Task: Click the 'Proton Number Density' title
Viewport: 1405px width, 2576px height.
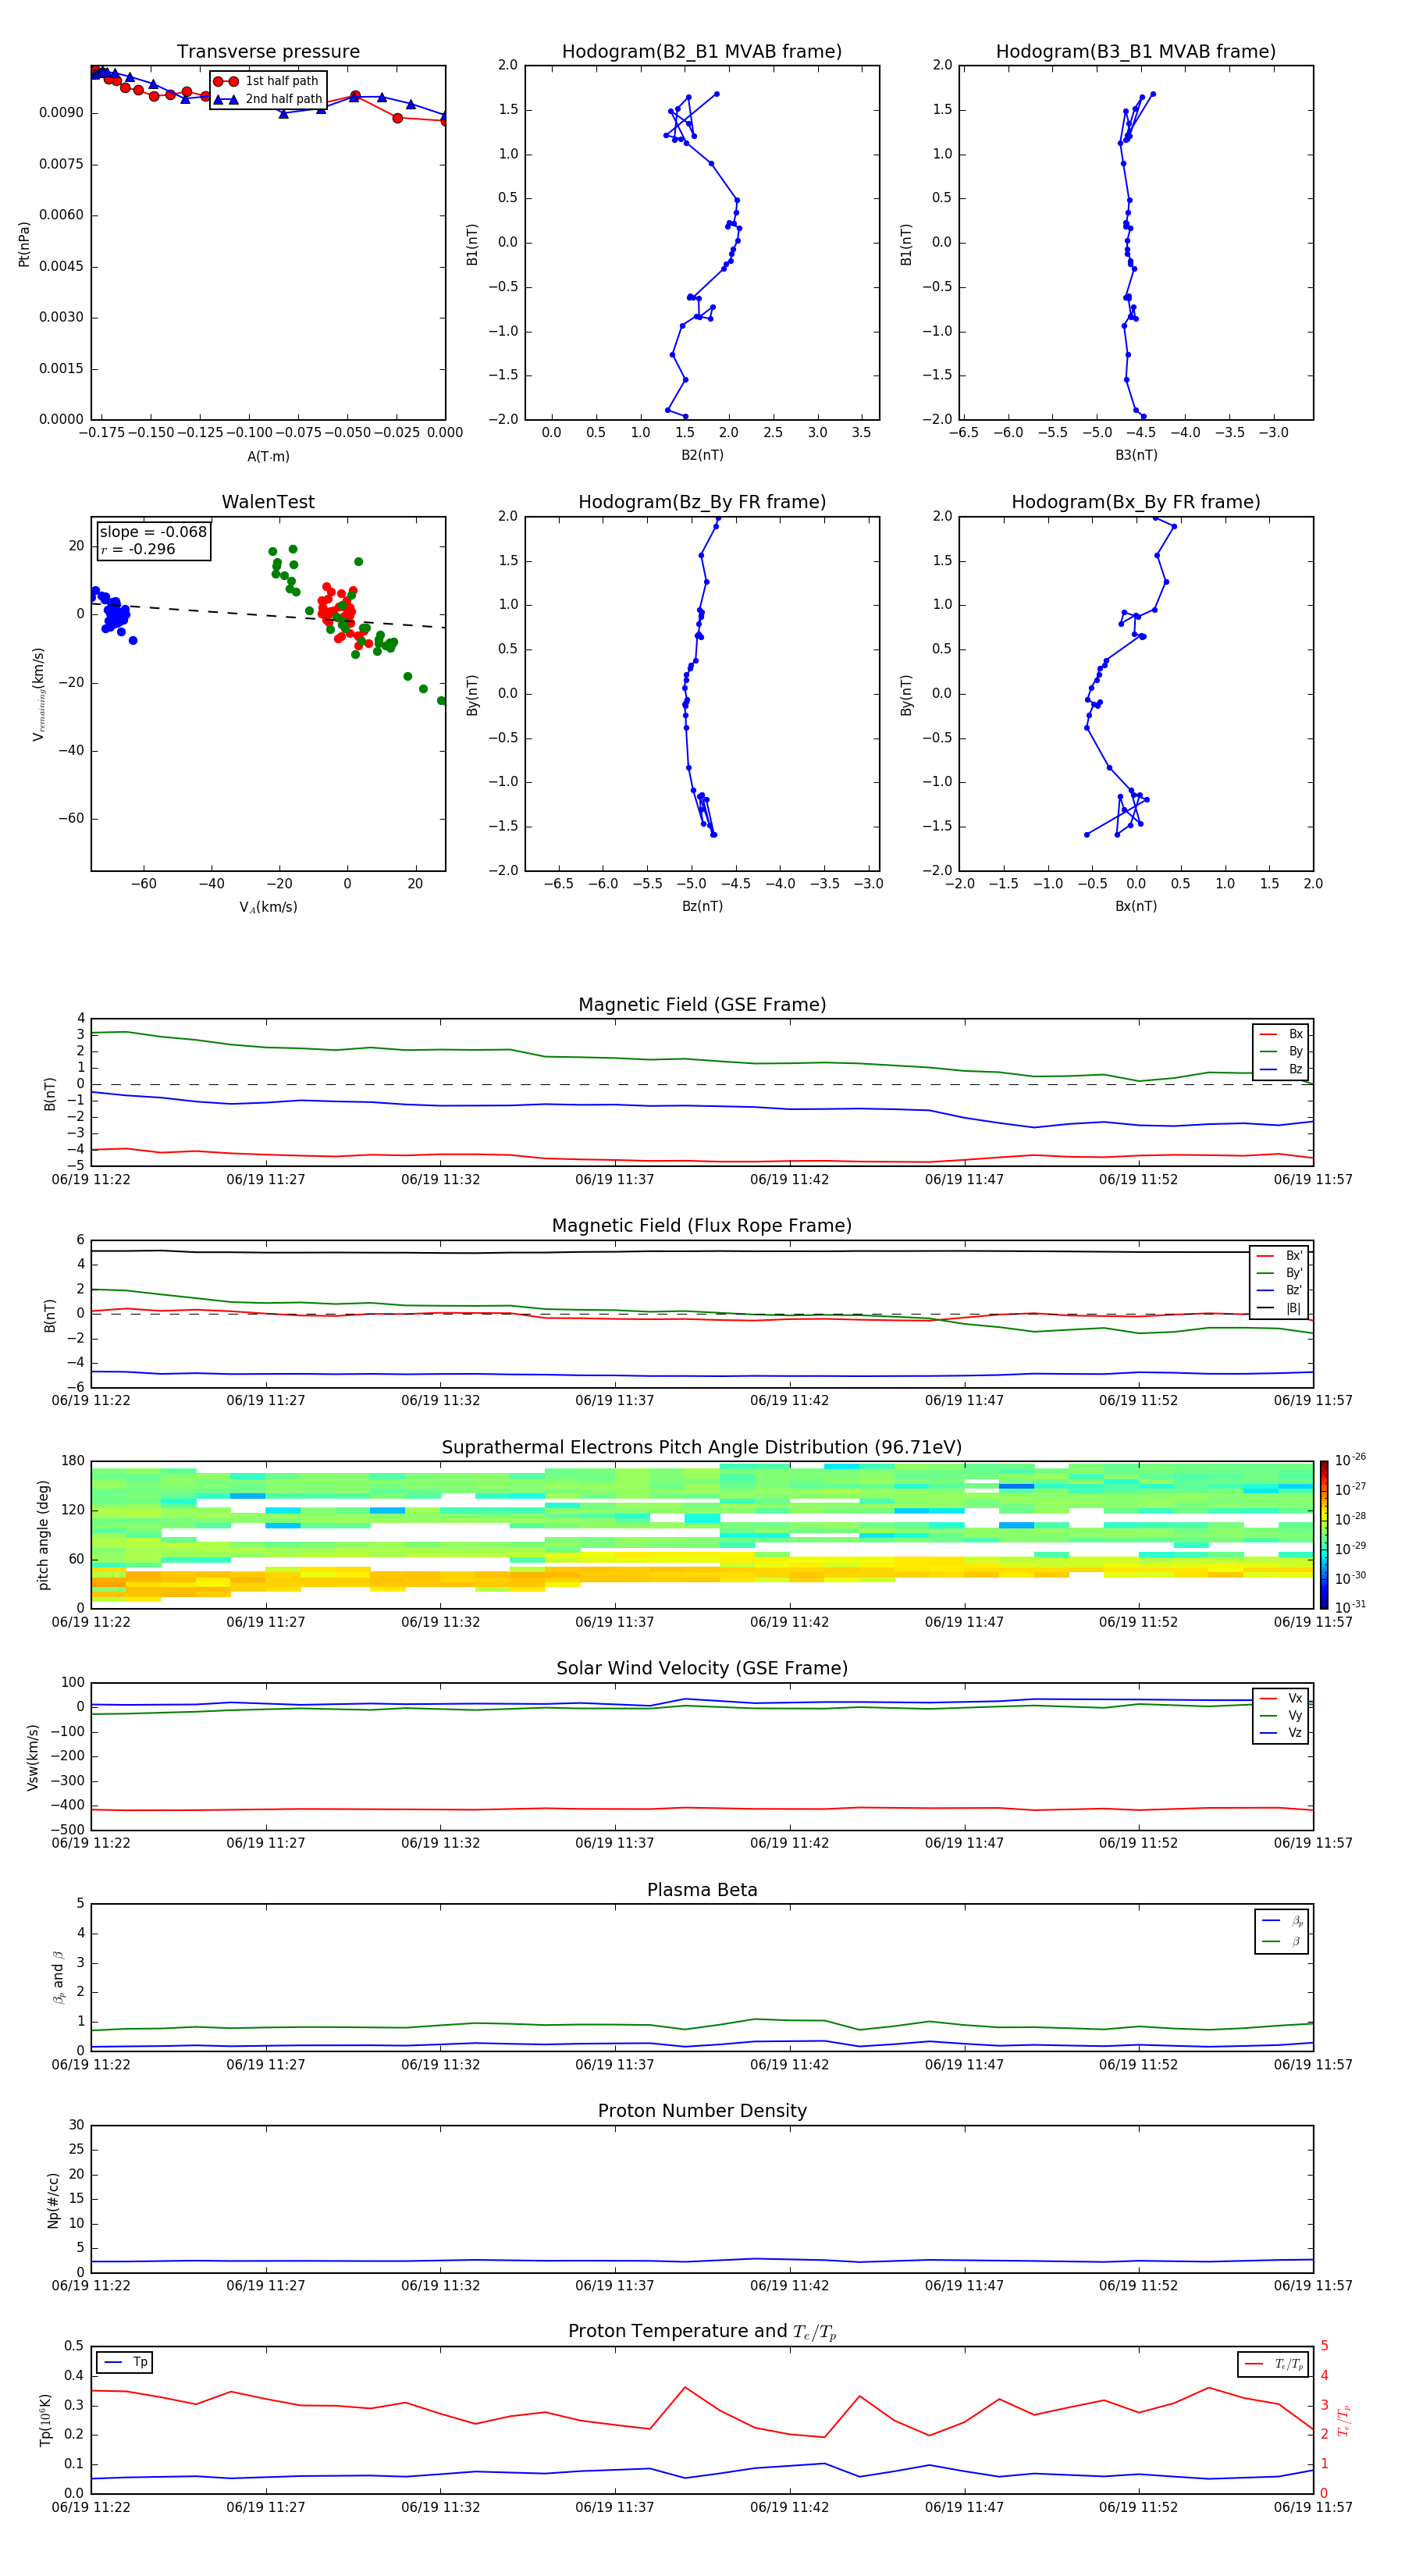Action: coord(702,2112)
